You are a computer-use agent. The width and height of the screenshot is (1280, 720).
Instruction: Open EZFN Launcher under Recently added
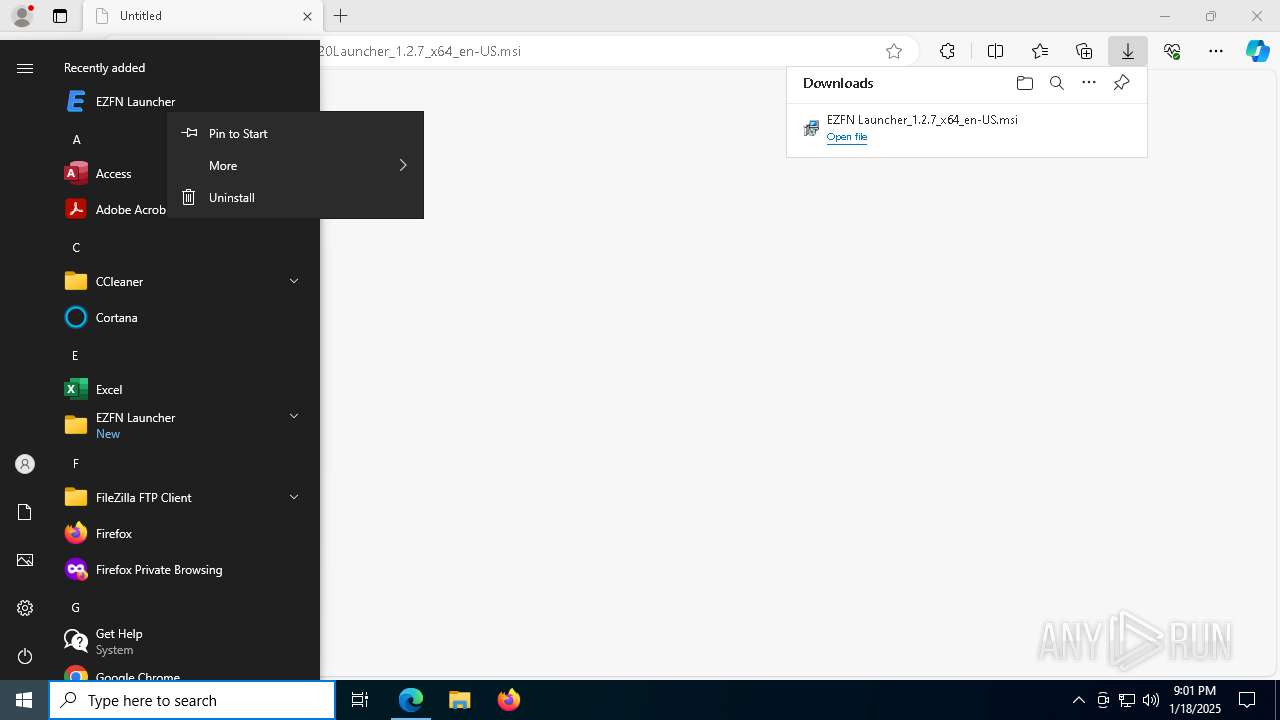(120, 101)
